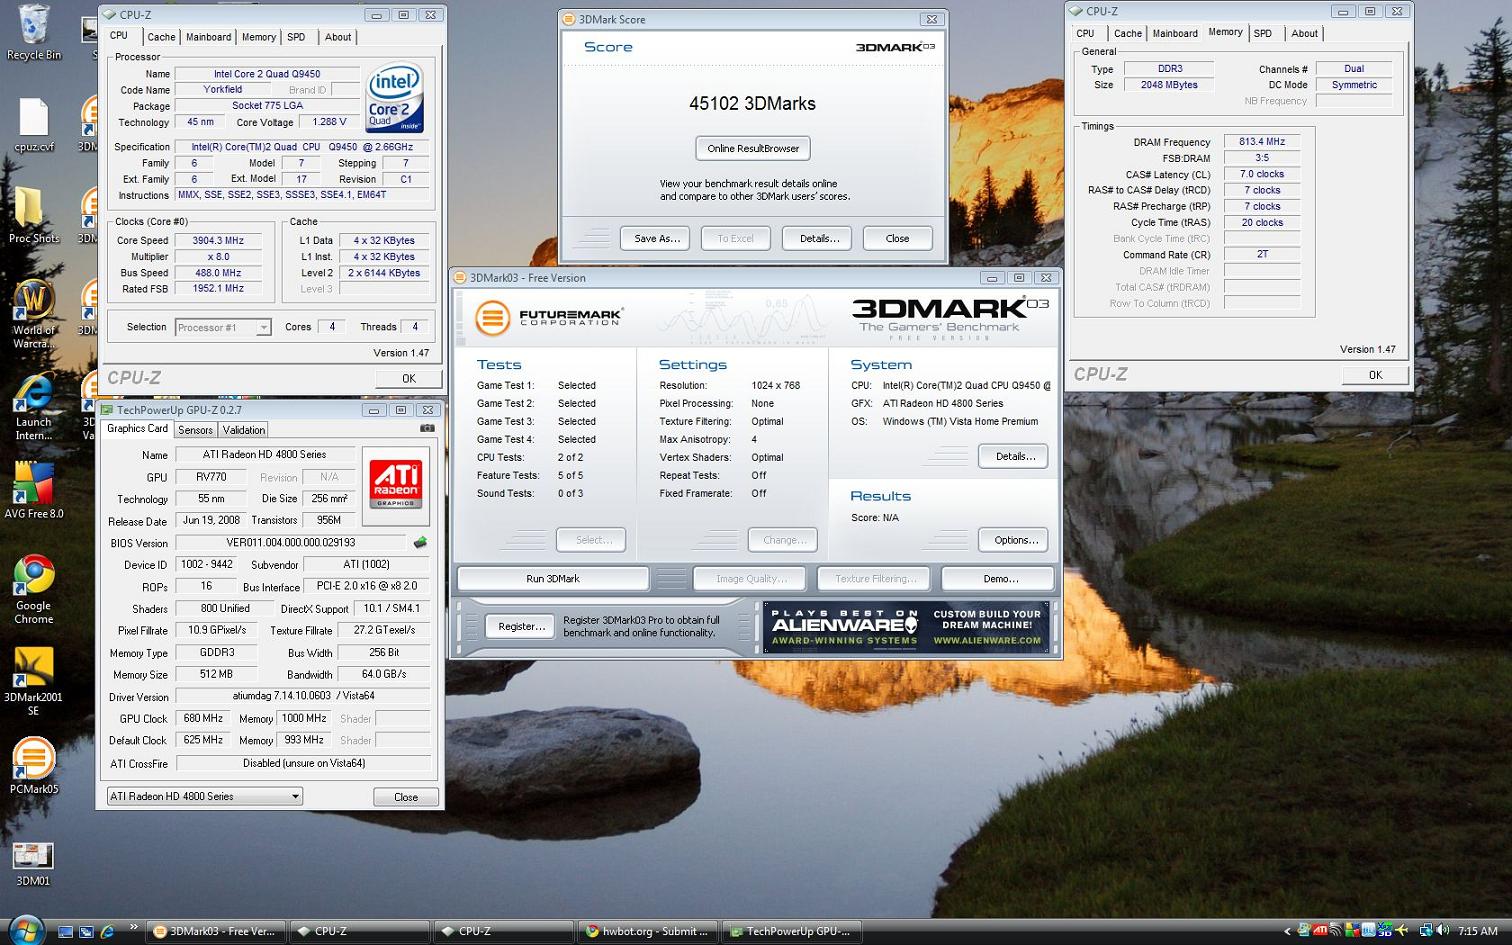
Task: Open ATI Radeon HD 4800 Series dropdown
Action: 205,796
